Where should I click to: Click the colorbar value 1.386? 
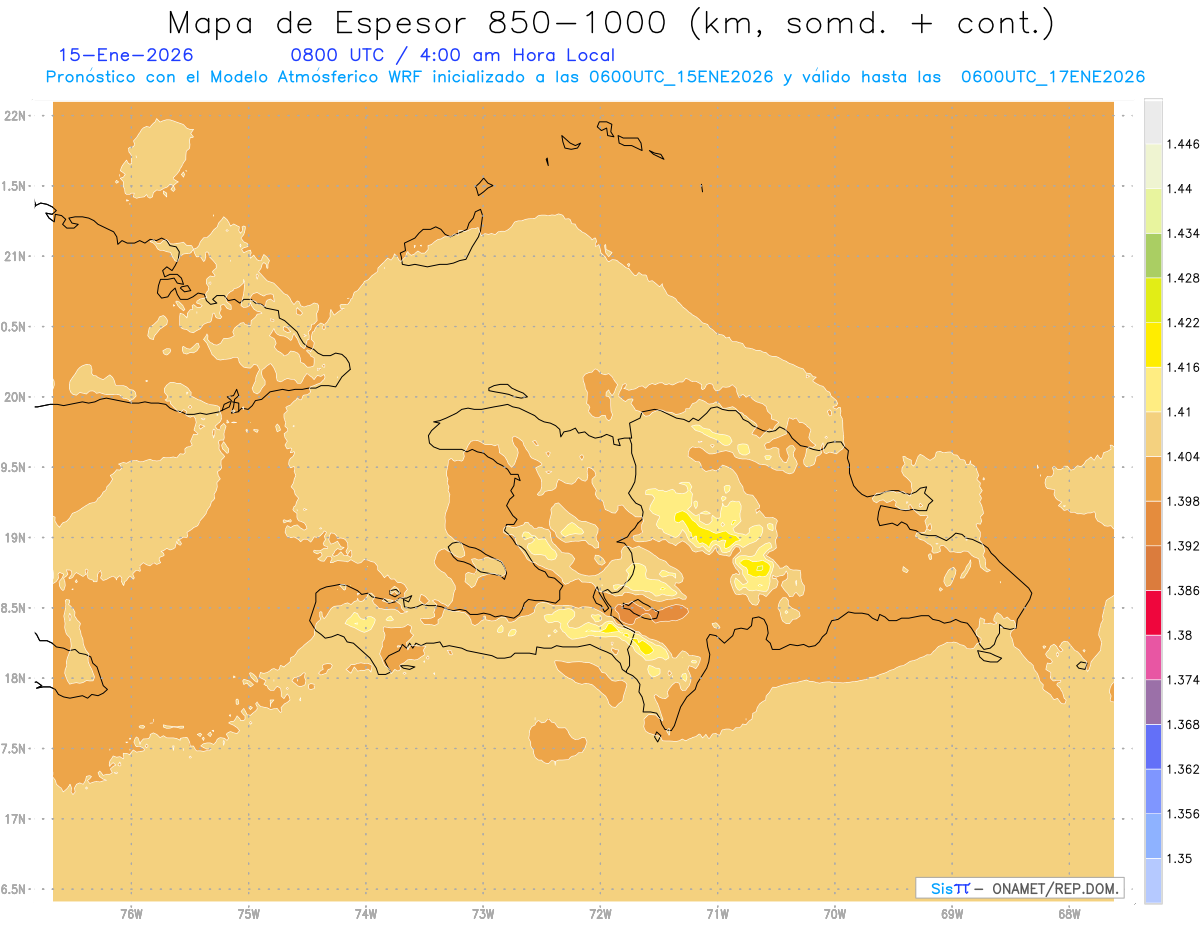click(x=1183, y=590)
